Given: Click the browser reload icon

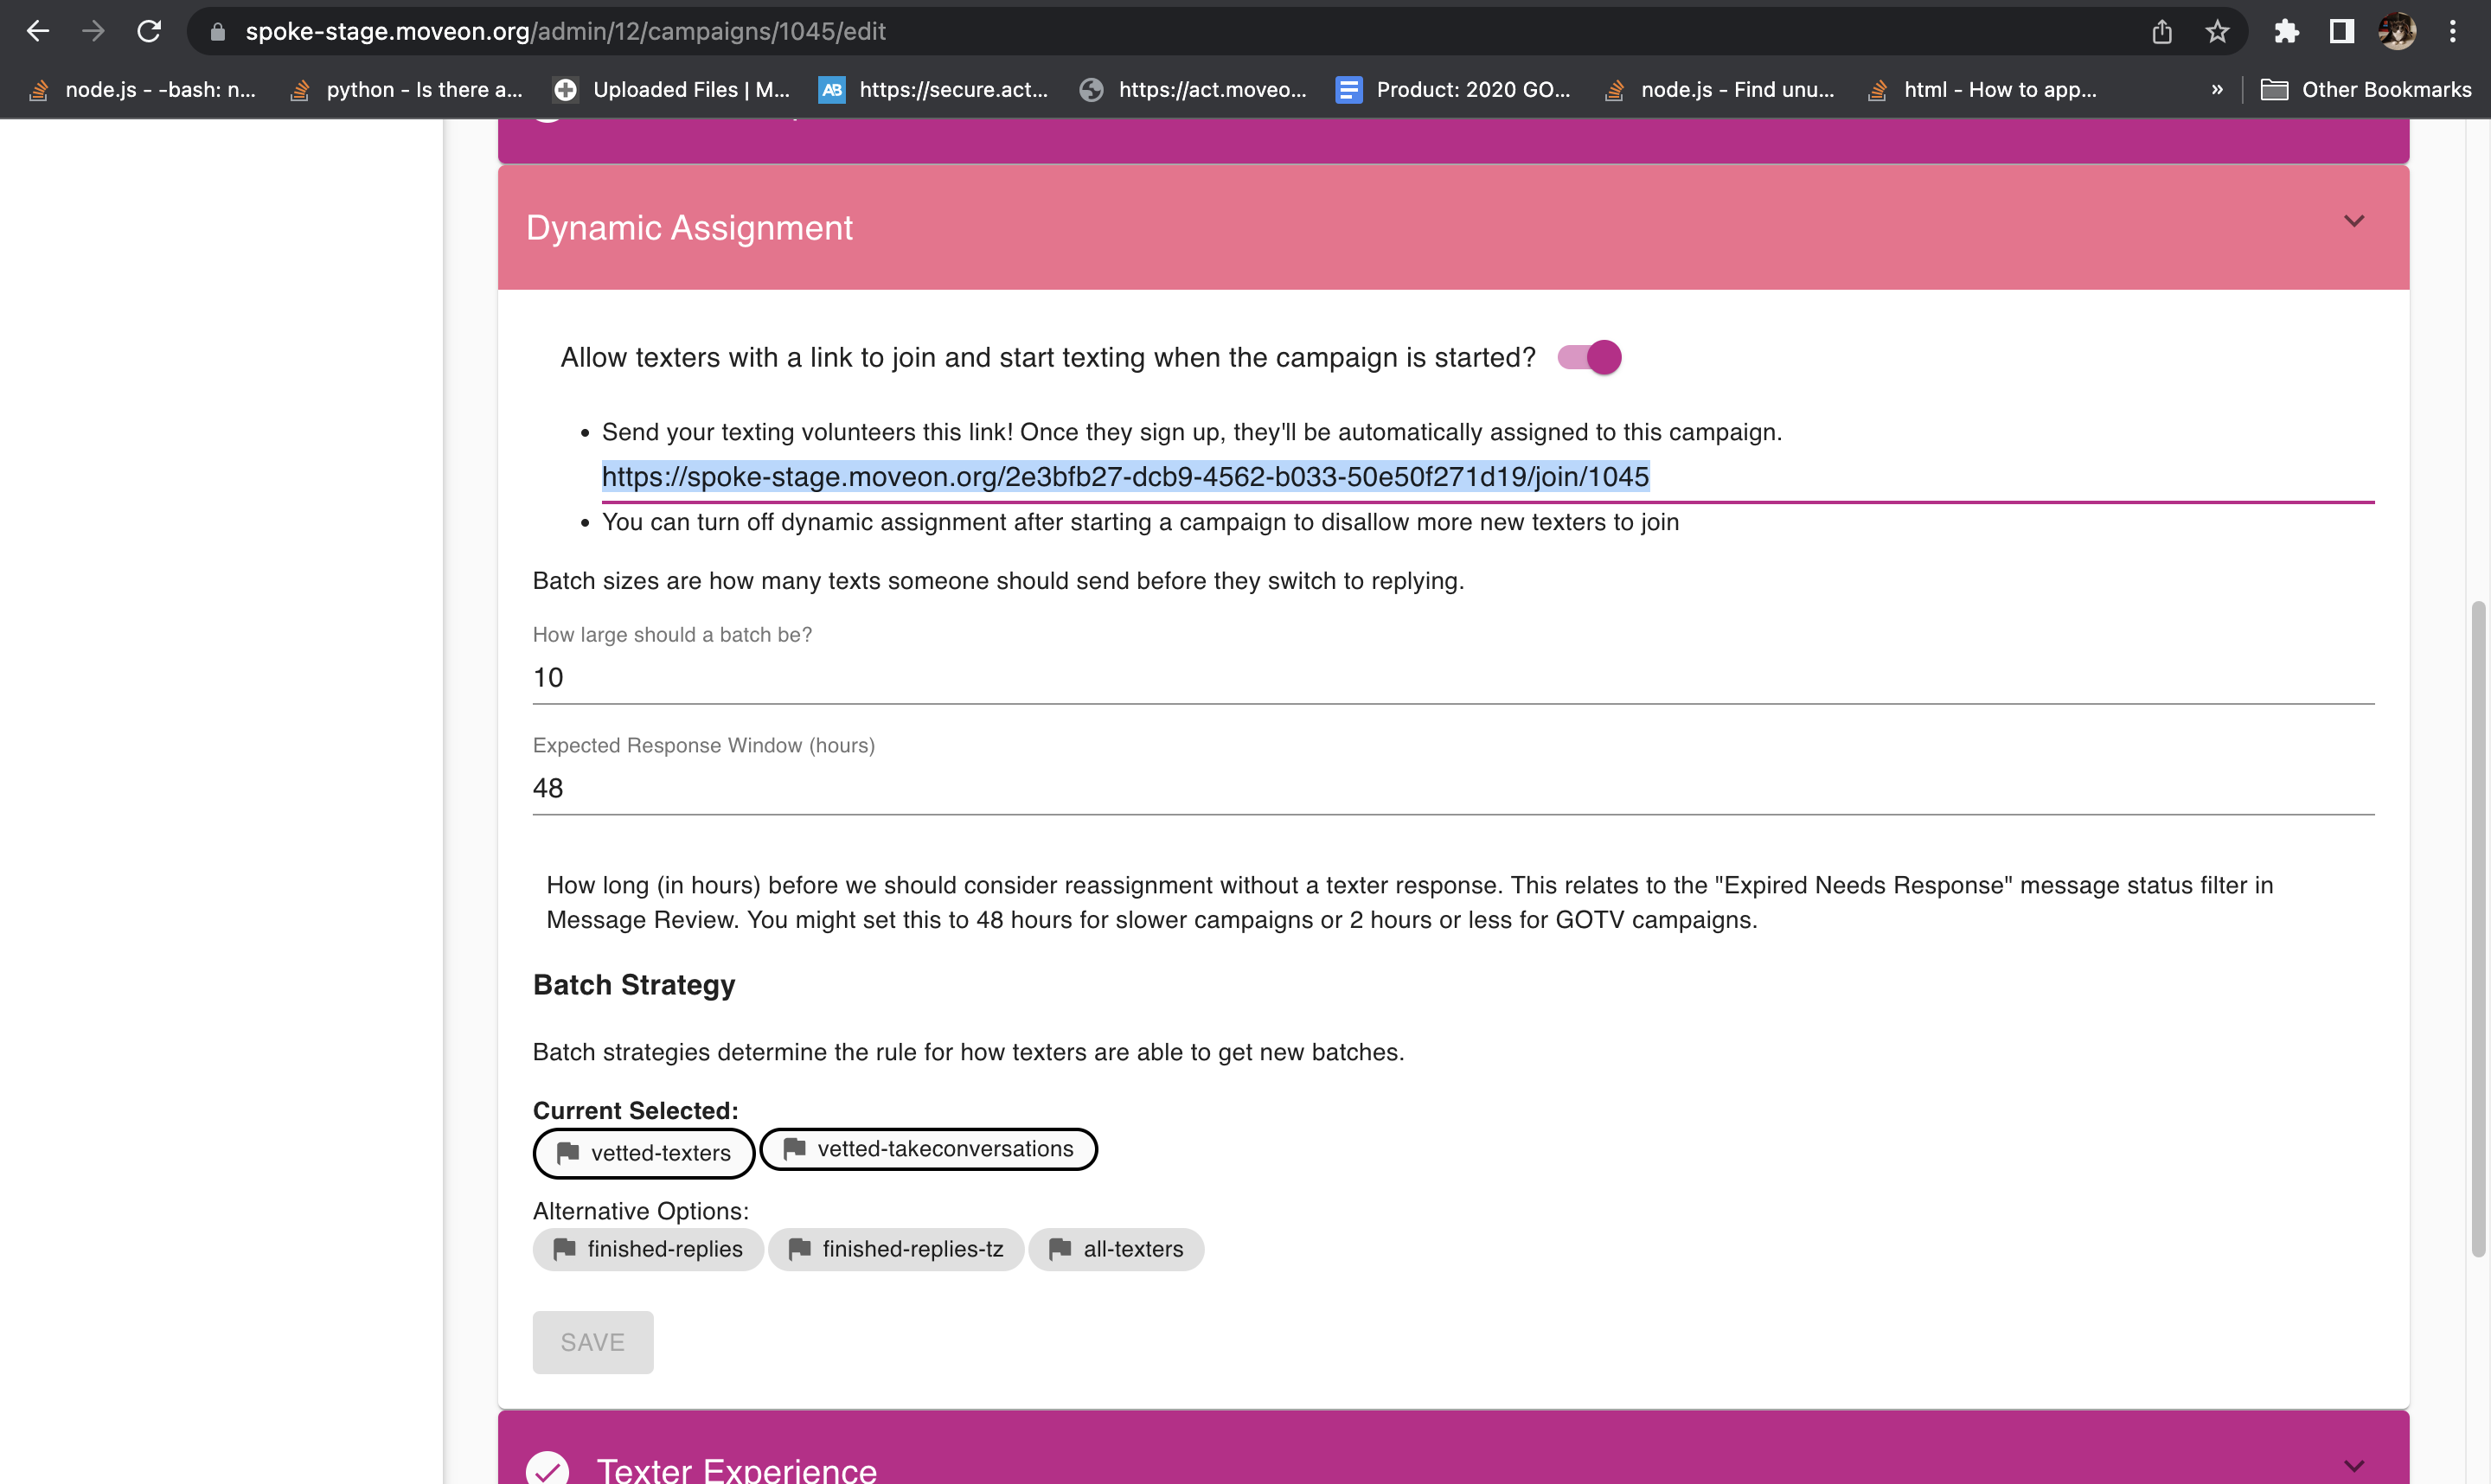Looking at the screenshot, I should click(149, 31).
